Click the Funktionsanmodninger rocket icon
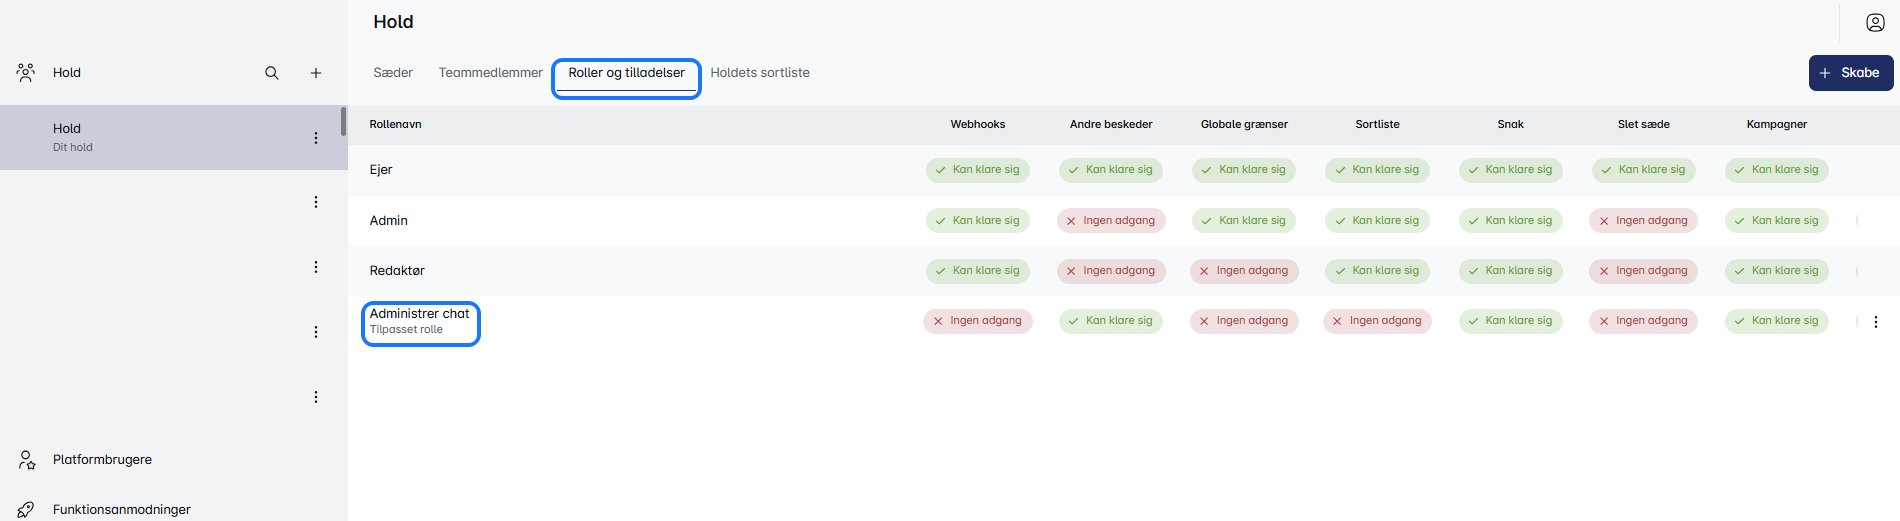Screen dimensions: 1900x521 pyautogui.click(x=27, y=509)
